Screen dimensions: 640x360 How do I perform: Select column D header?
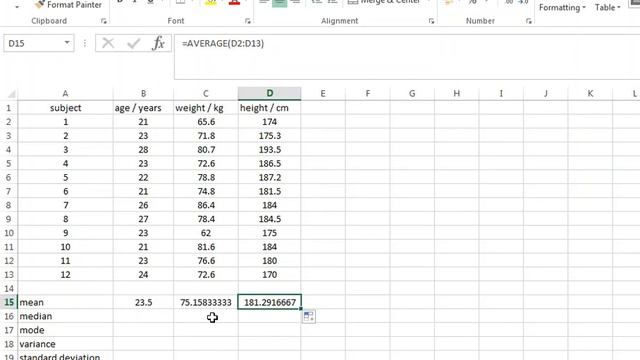(270, 93)
